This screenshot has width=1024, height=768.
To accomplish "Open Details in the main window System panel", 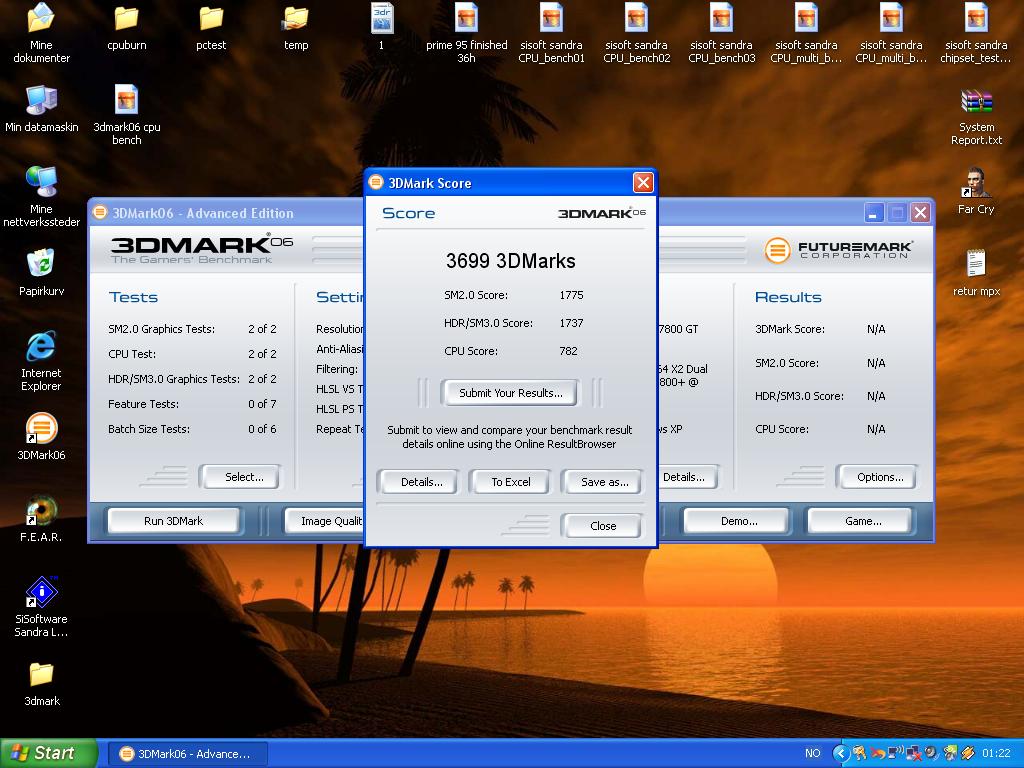I will tap(686, 477).
